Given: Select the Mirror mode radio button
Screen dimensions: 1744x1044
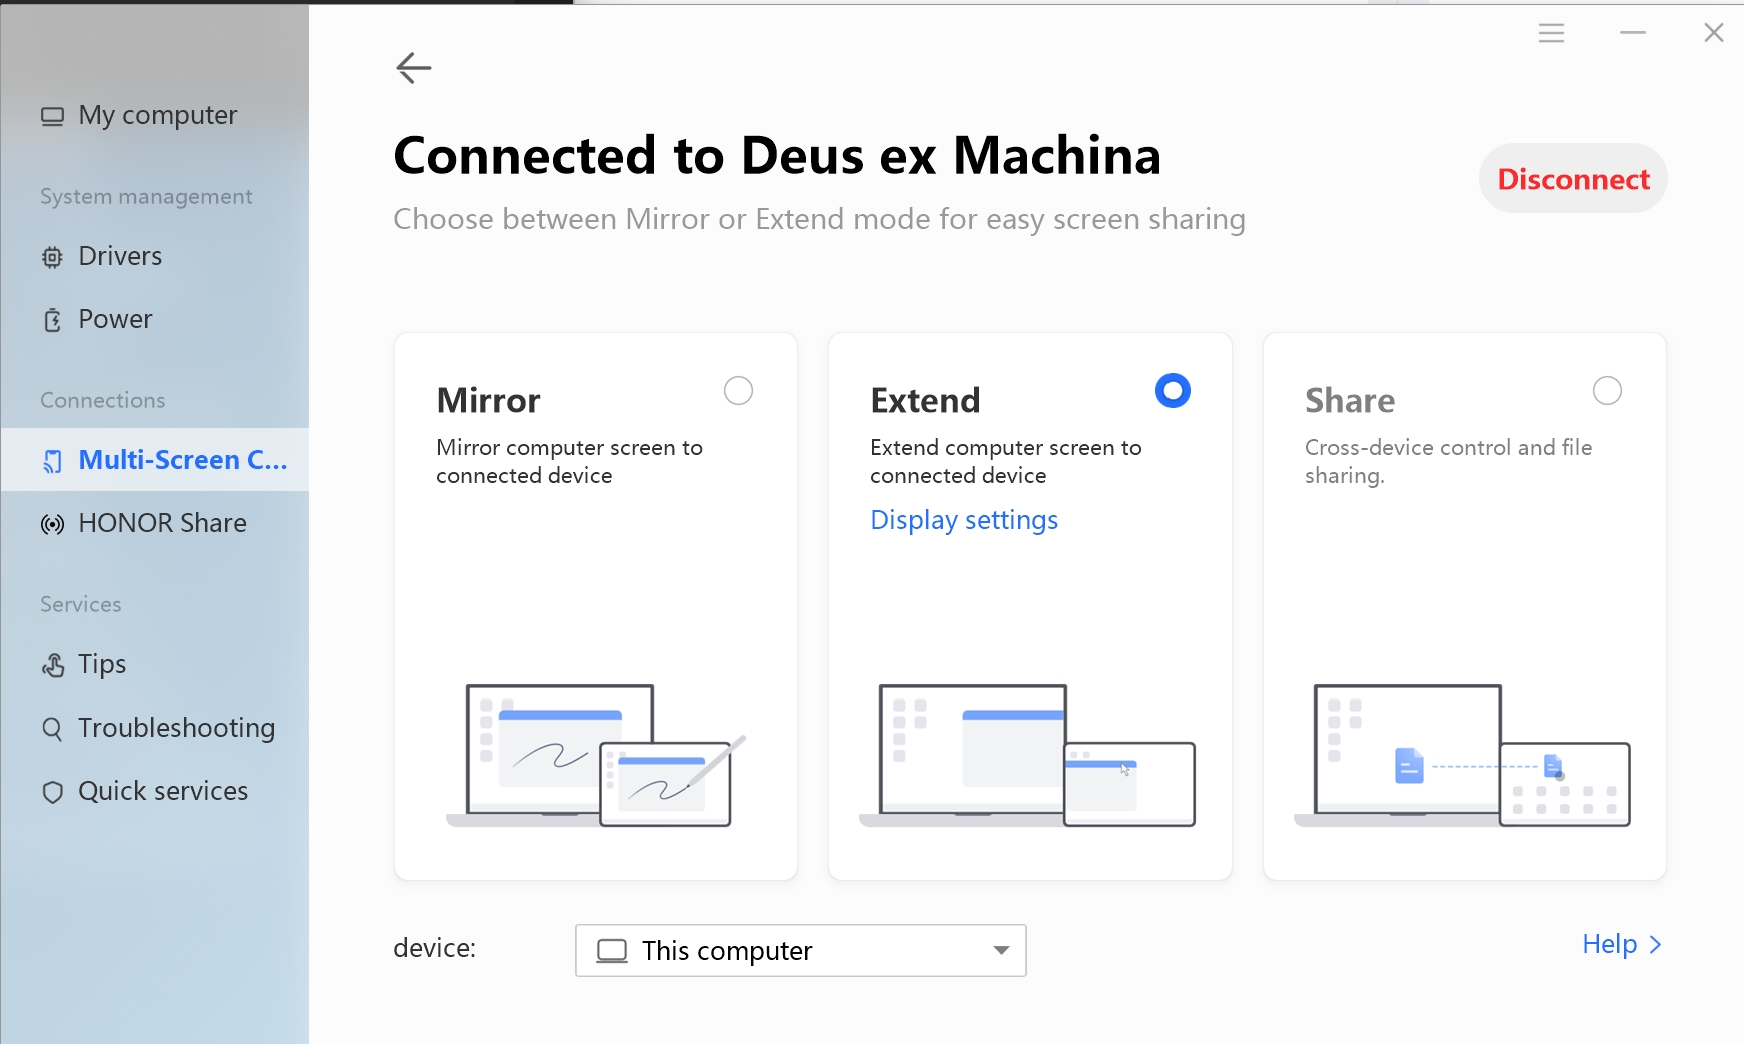Looking at the screenshot, I should pyautogui.click(x=738, y=391).
